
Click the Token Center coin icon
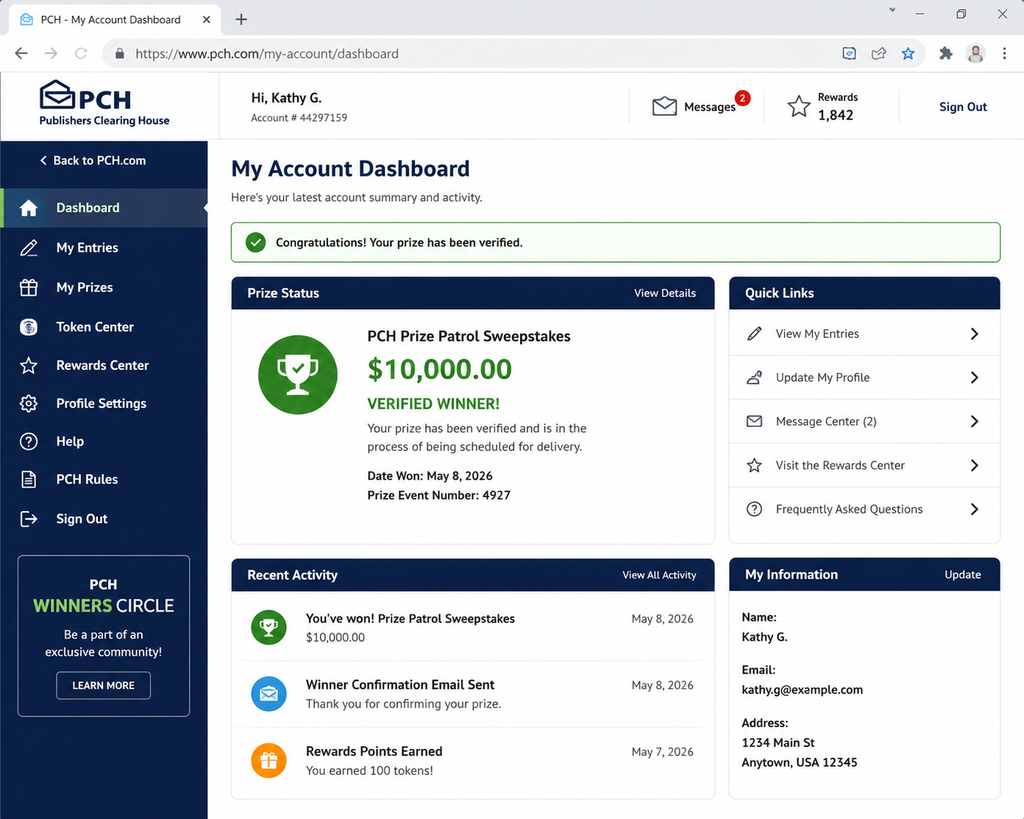[29, 327]
